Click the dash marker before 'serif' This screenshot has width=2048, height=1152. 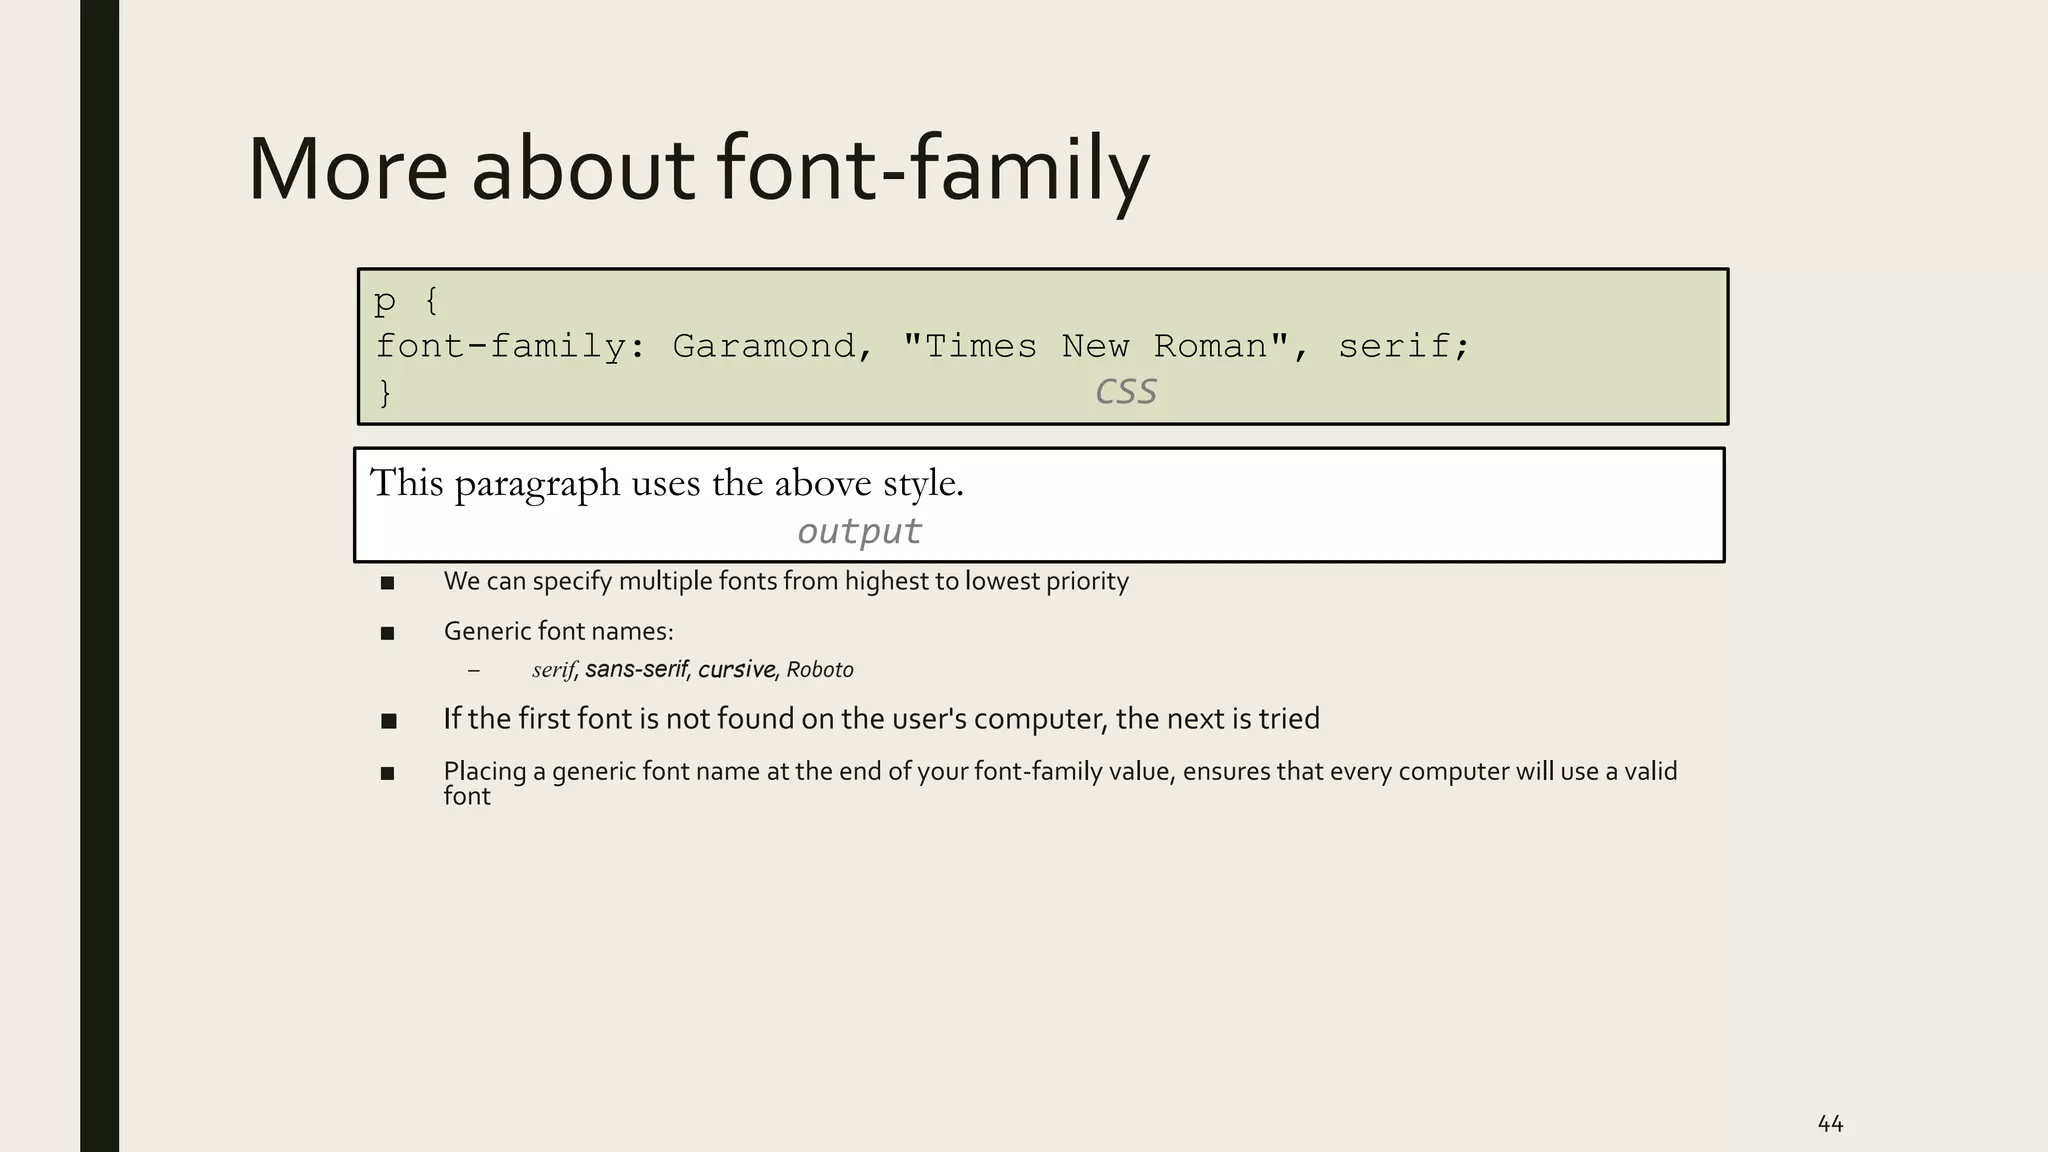point(473,670)
